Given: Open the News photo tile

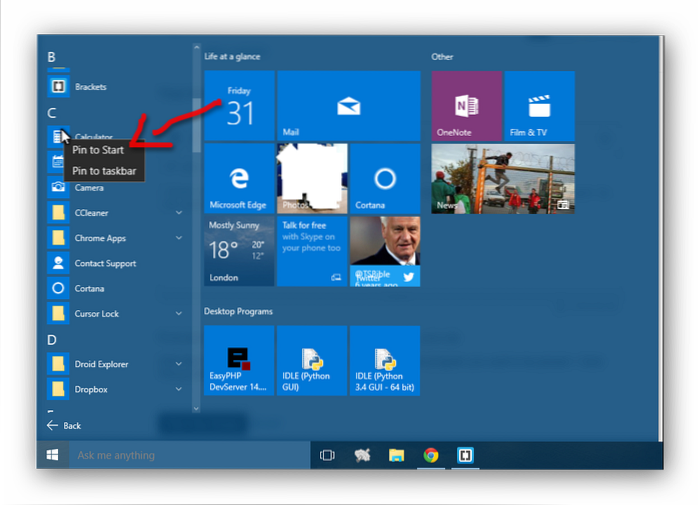Looking at the screenshot, I should (502, 178).
